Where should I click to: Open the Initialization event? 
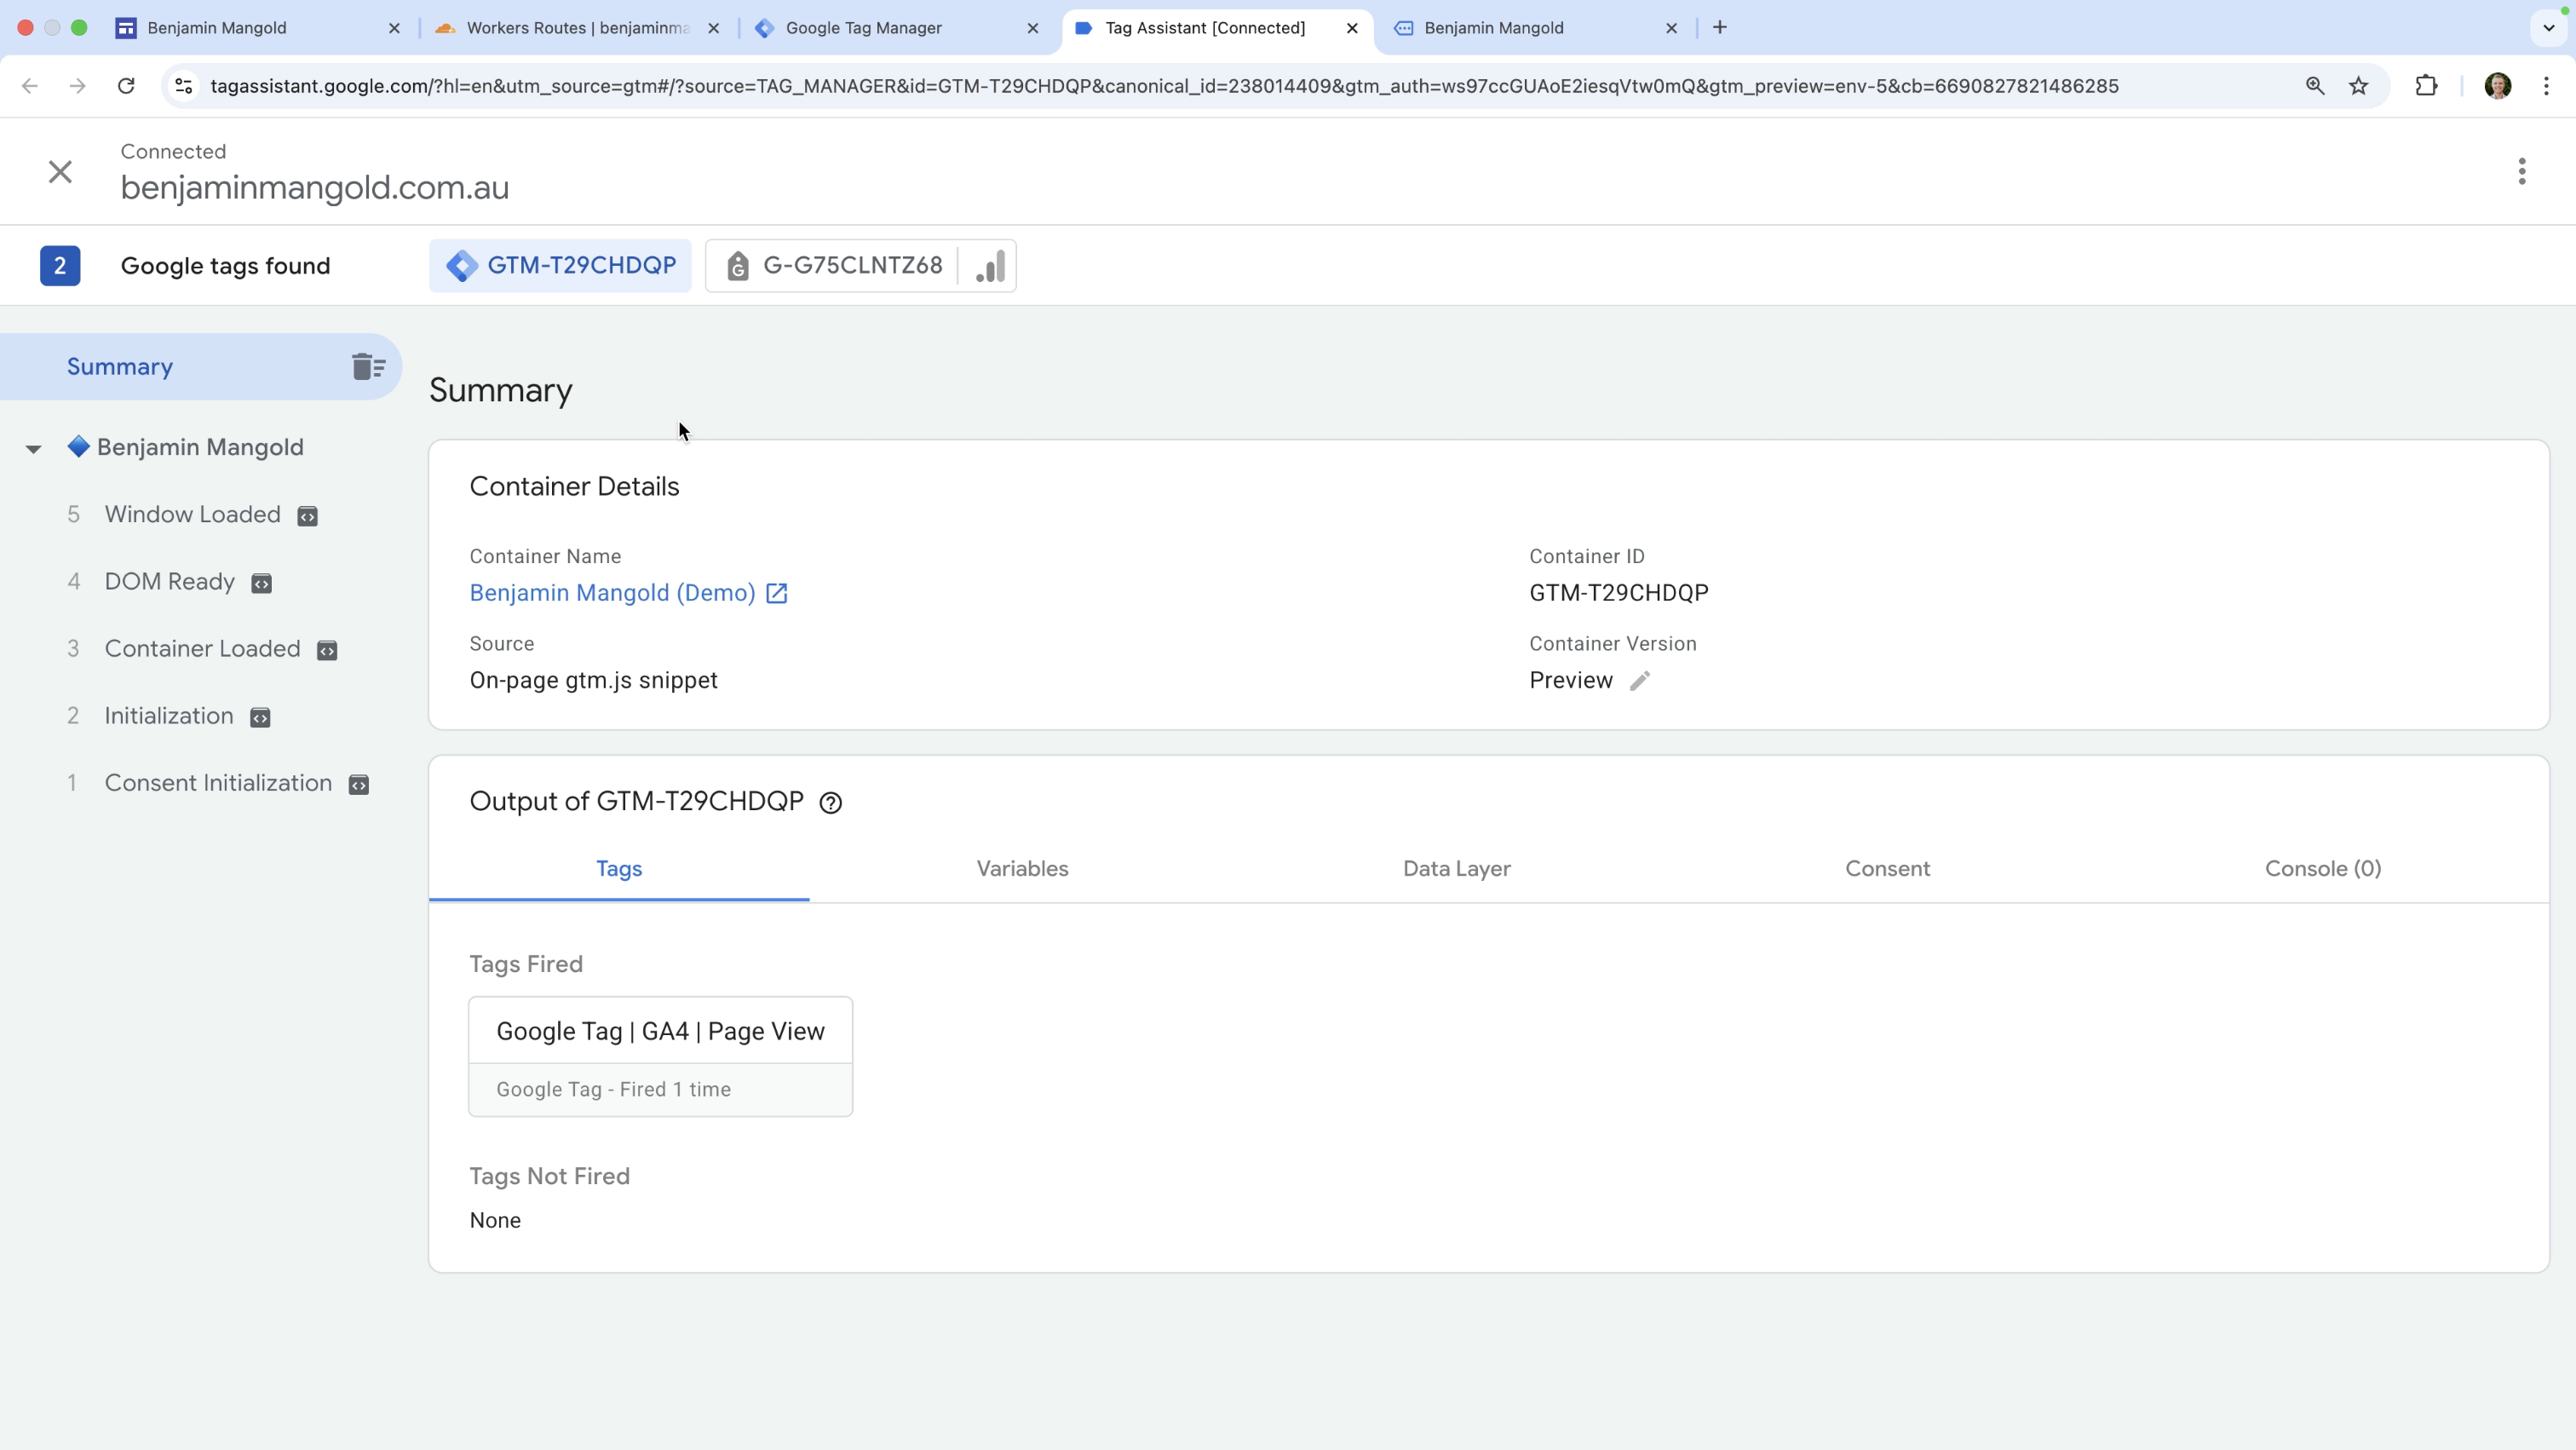click(168, 716)
